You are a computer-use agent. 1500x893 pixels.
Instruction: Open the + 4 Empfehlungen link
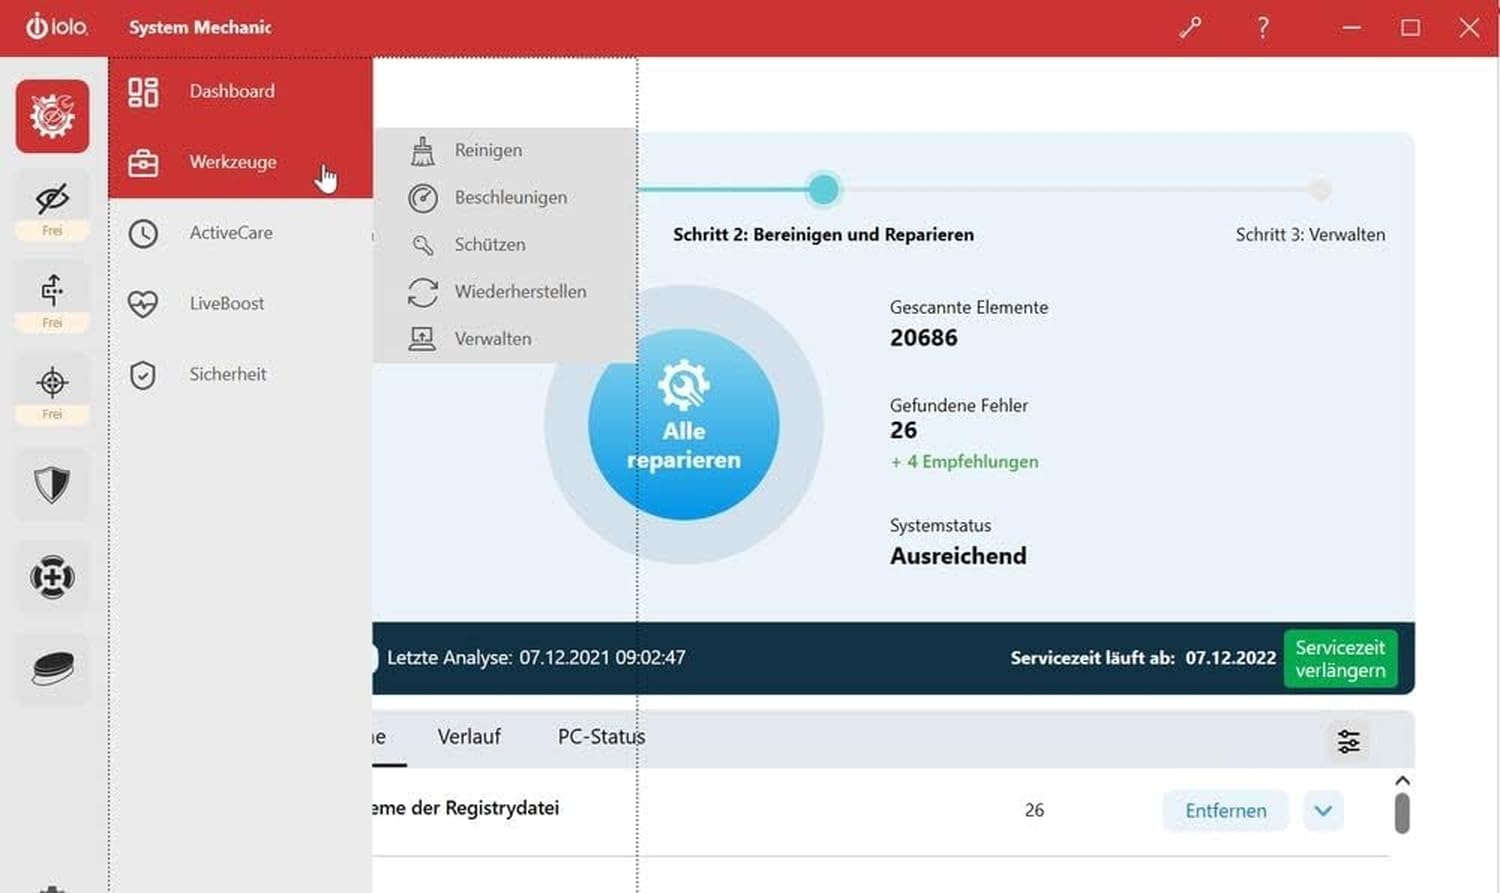click(x=964, y=462)
